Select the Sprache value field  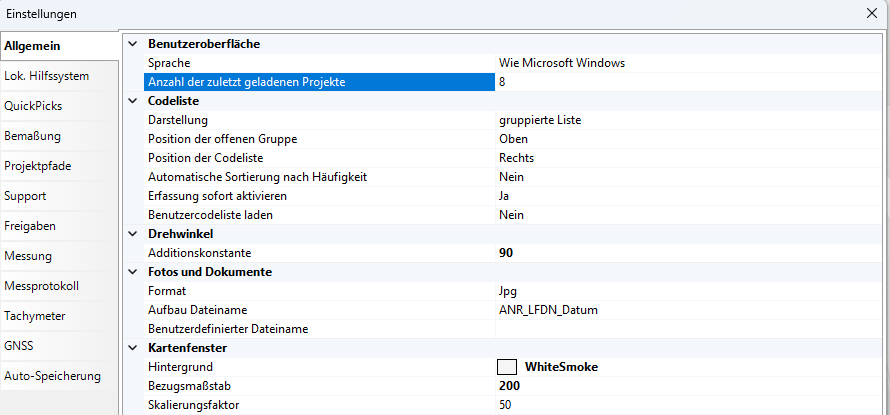(x=690, y=63)
